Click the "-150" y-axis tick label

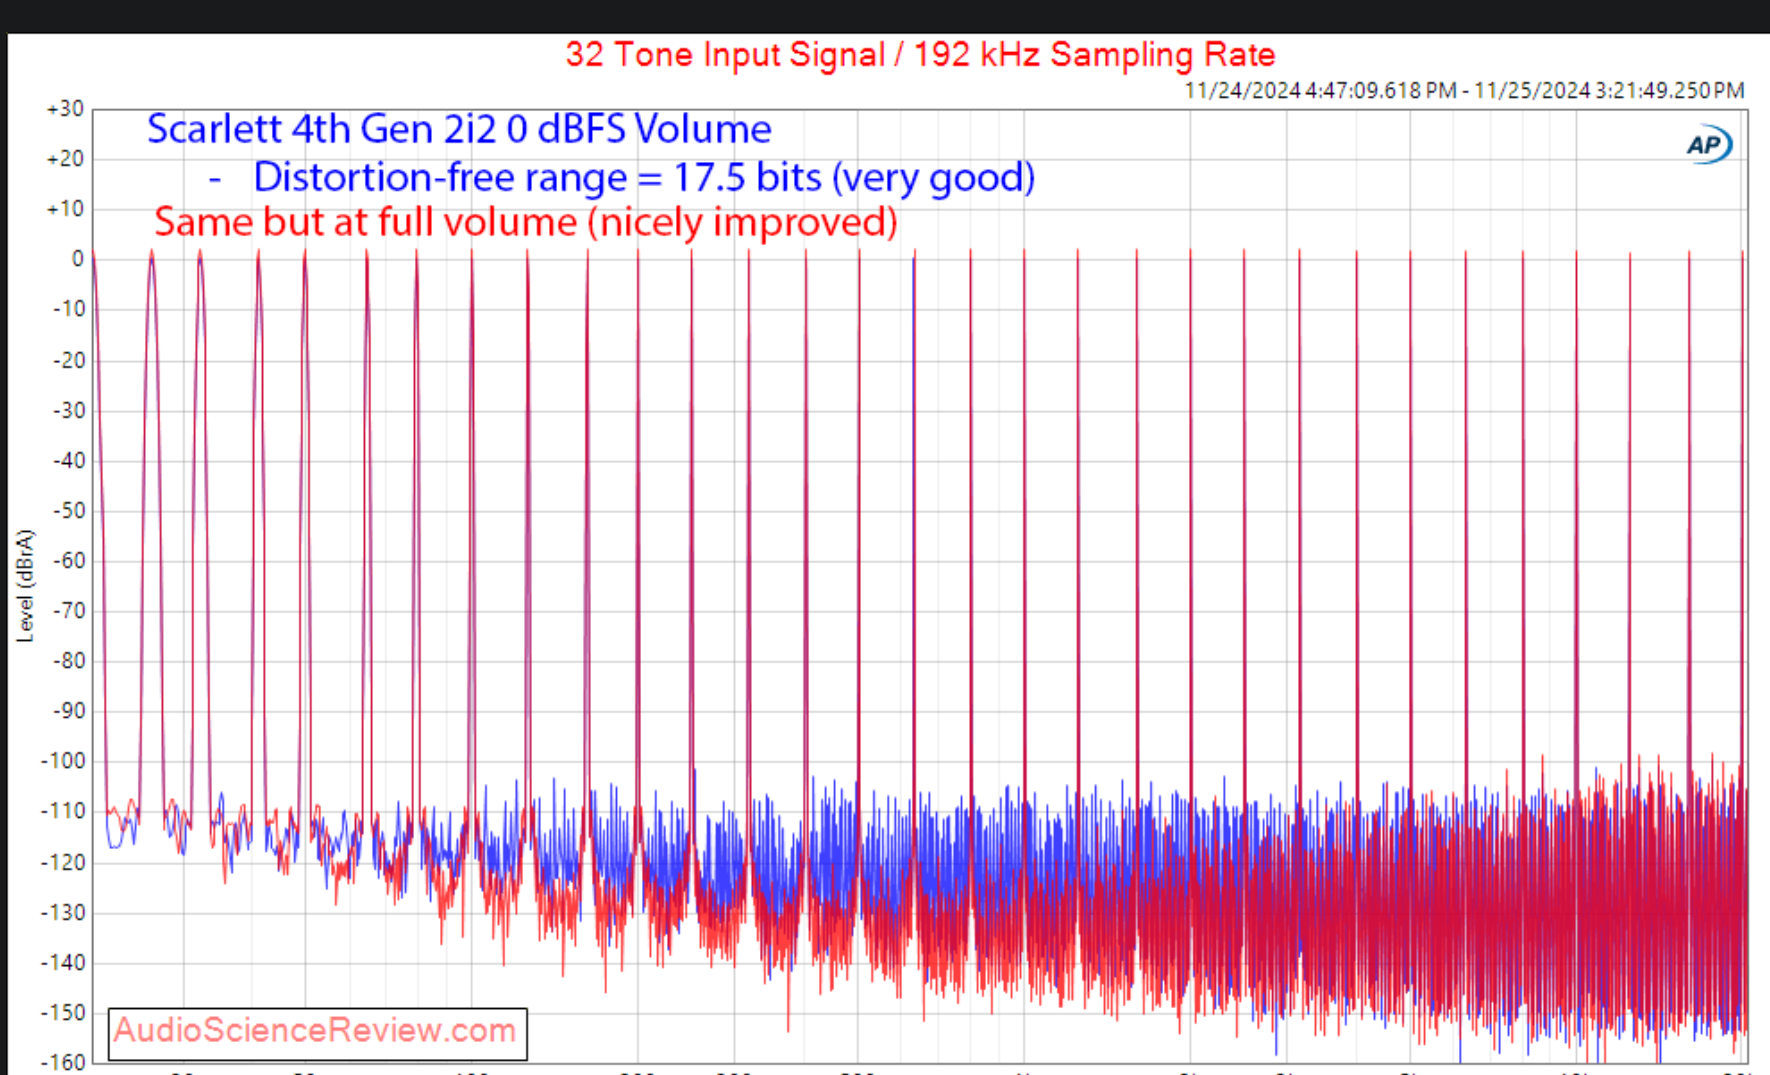coord(63,1012)
